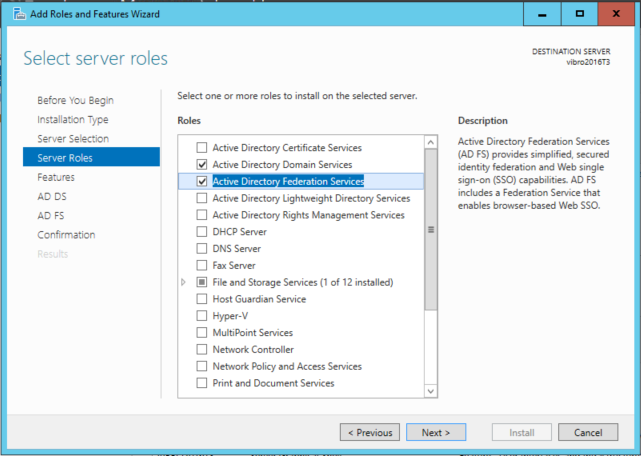Viewport: 641px width, 456px height.
Task: Uncheck Active Directory Federation Services
Action: tap(202, 181)
